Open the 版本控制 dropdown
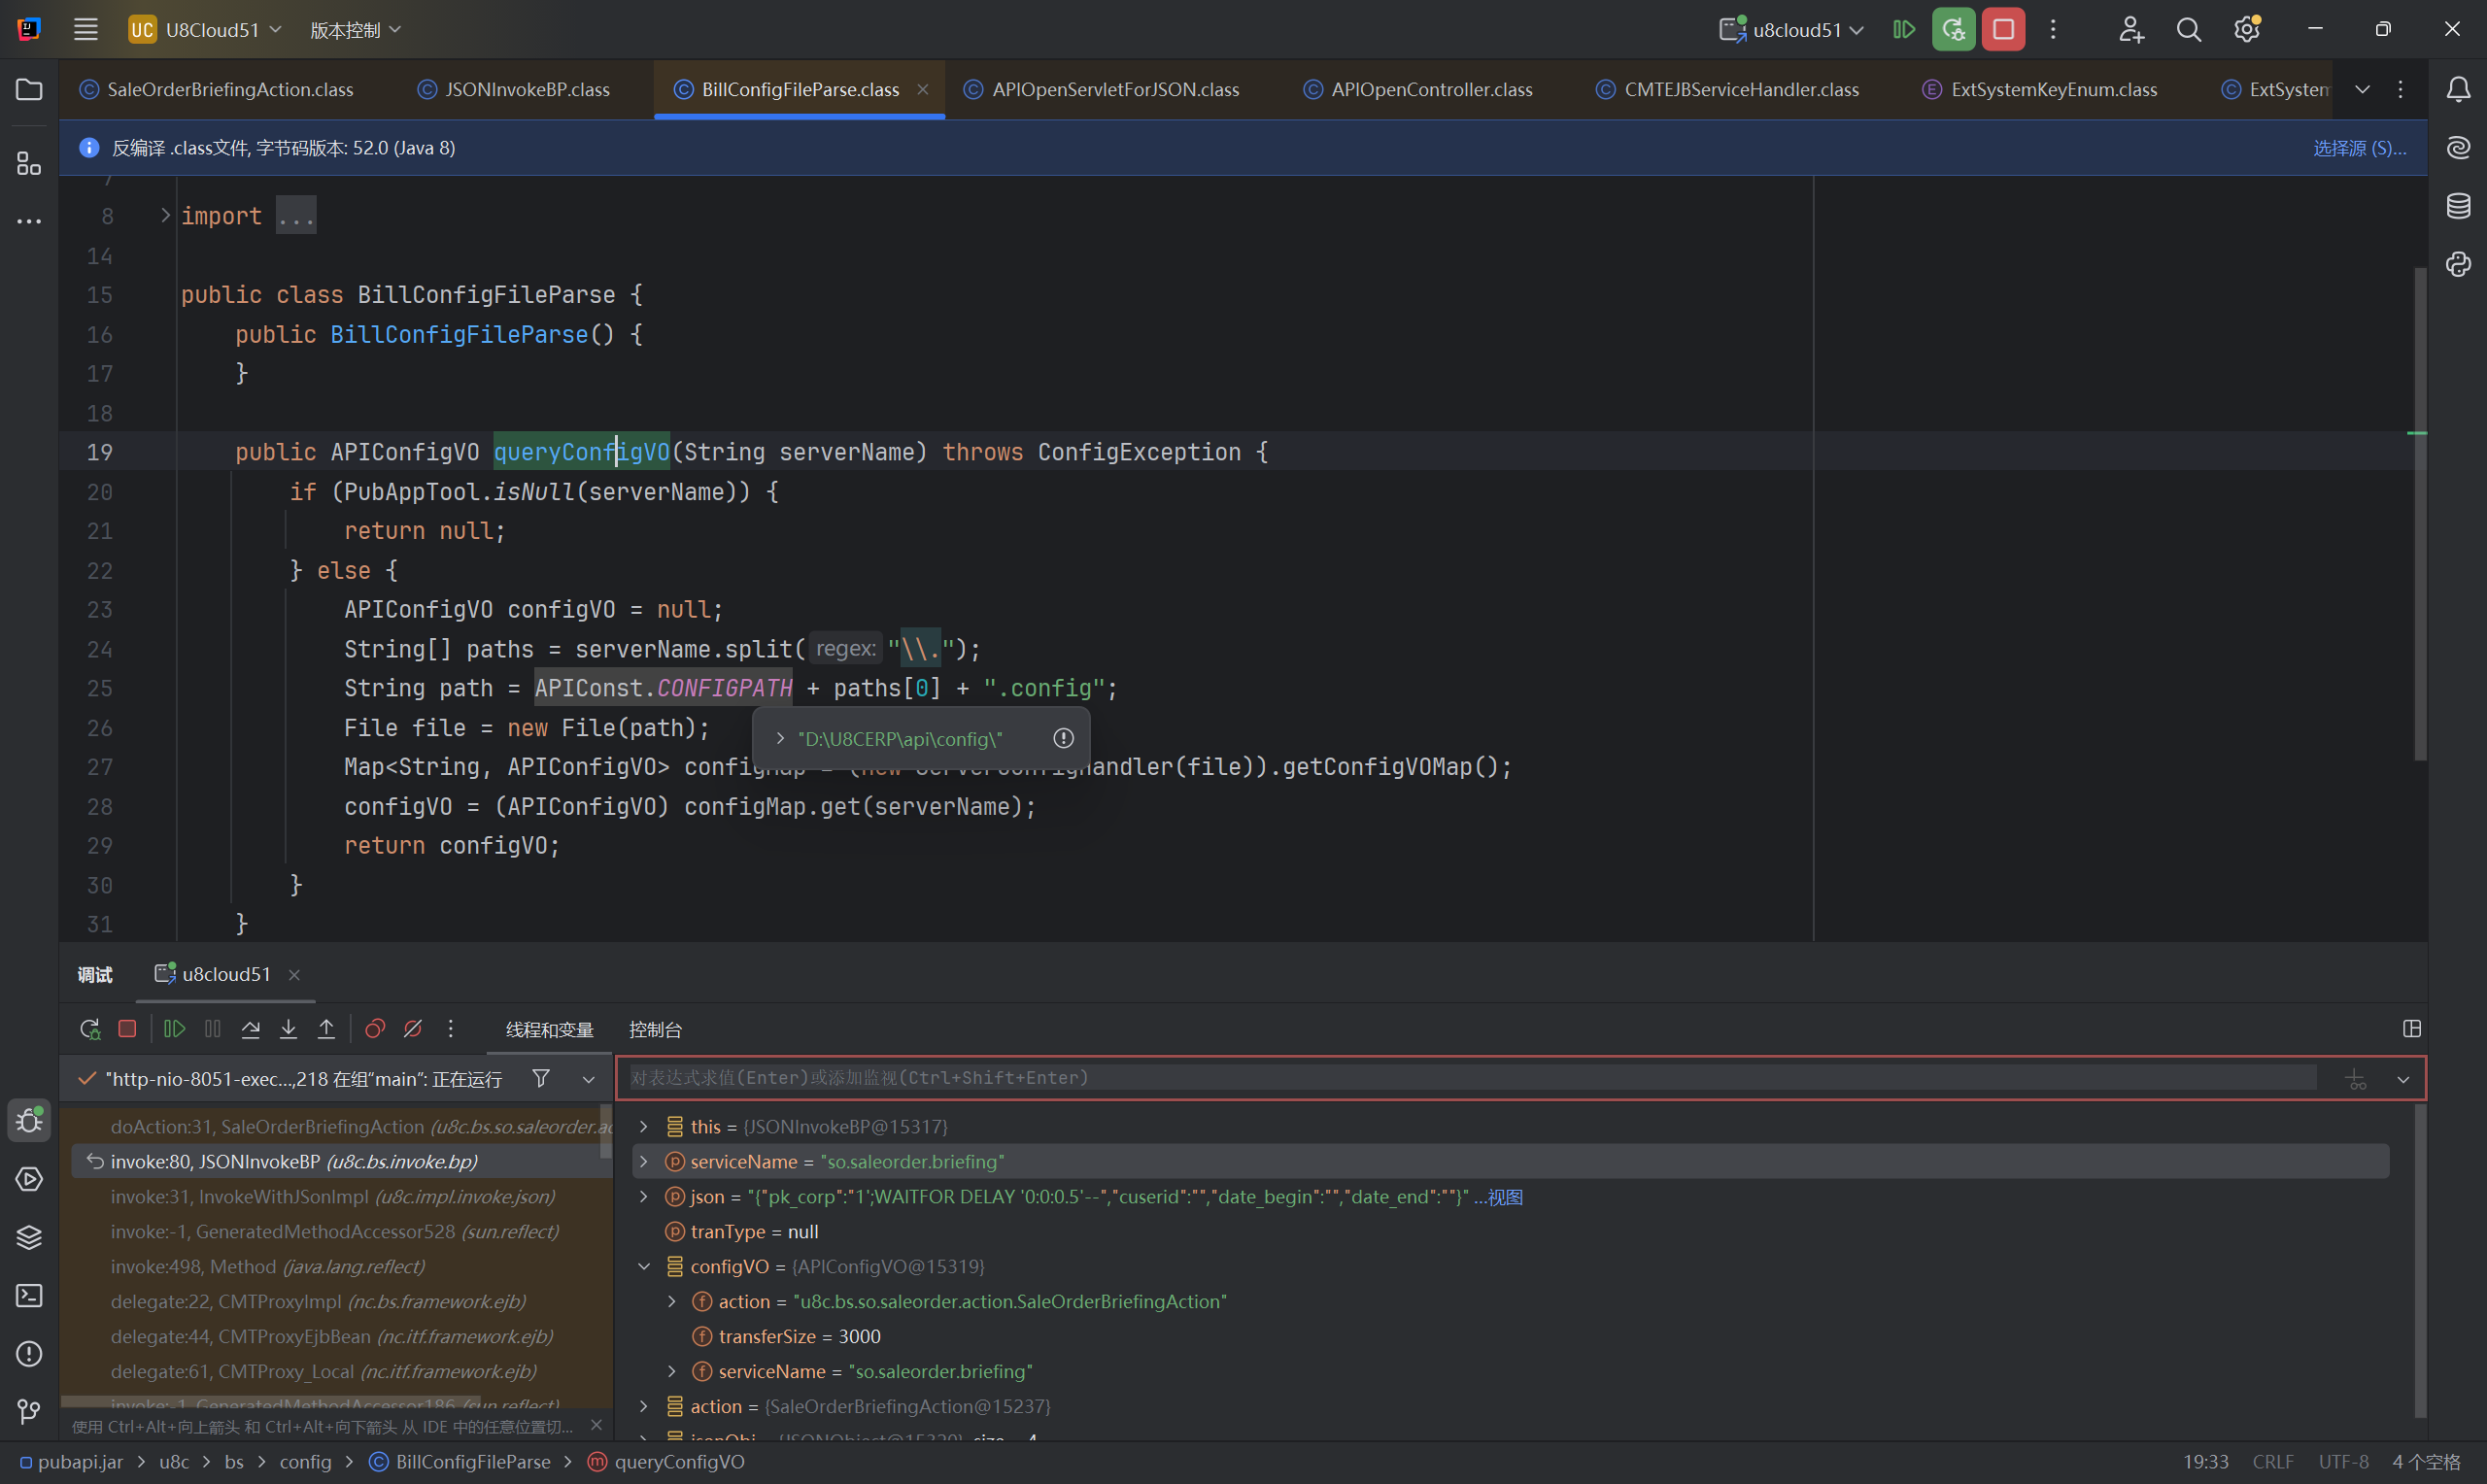 tap(355, 30)
